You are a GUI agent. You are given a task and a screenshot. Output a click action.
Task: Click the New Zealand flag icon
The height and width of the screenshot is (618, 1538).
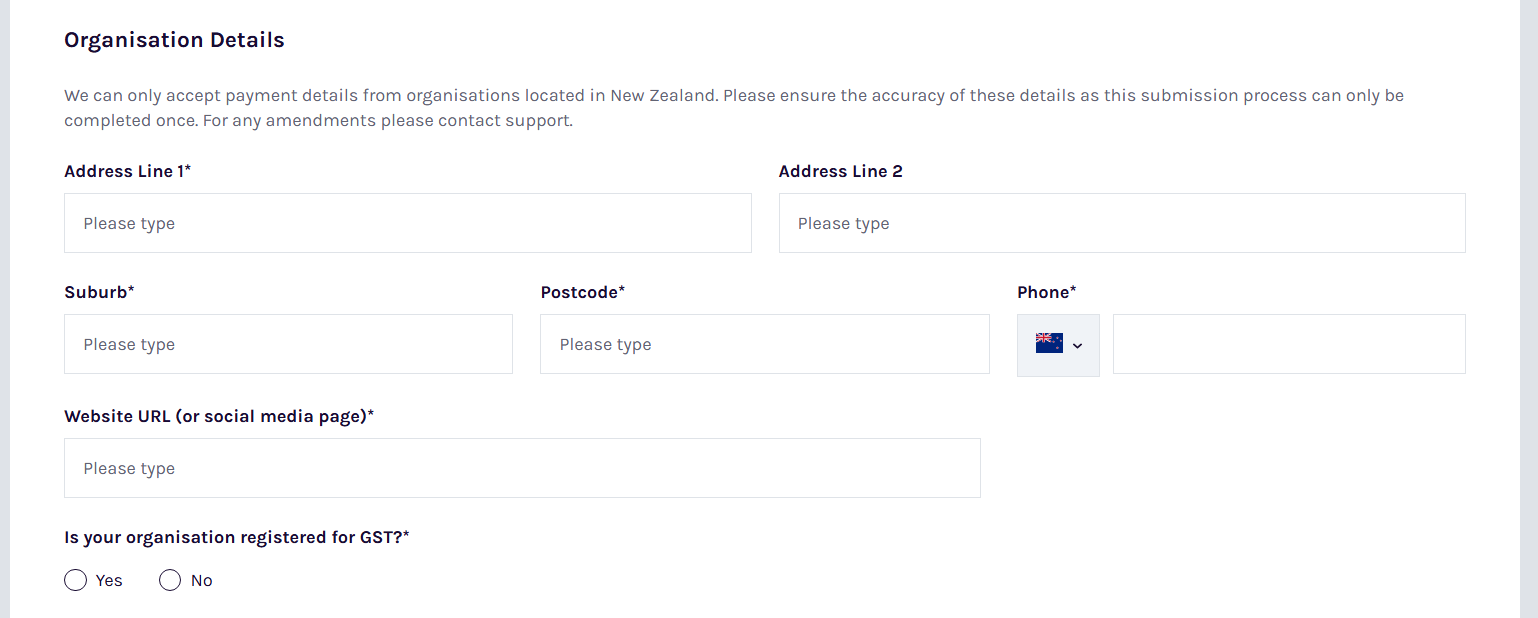point(1049,344)
